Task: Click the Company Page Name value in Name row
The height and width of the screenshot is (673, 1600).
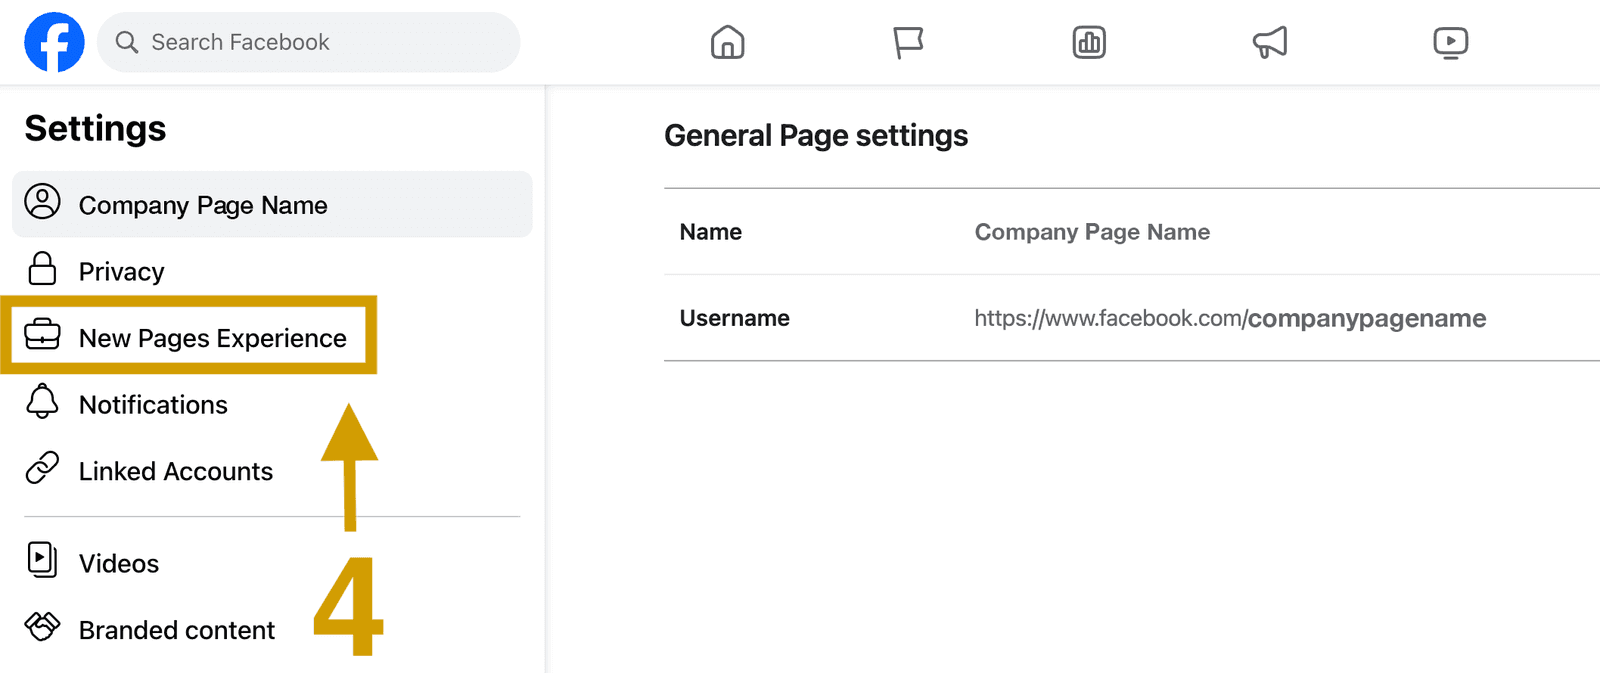Action: 1092,232
